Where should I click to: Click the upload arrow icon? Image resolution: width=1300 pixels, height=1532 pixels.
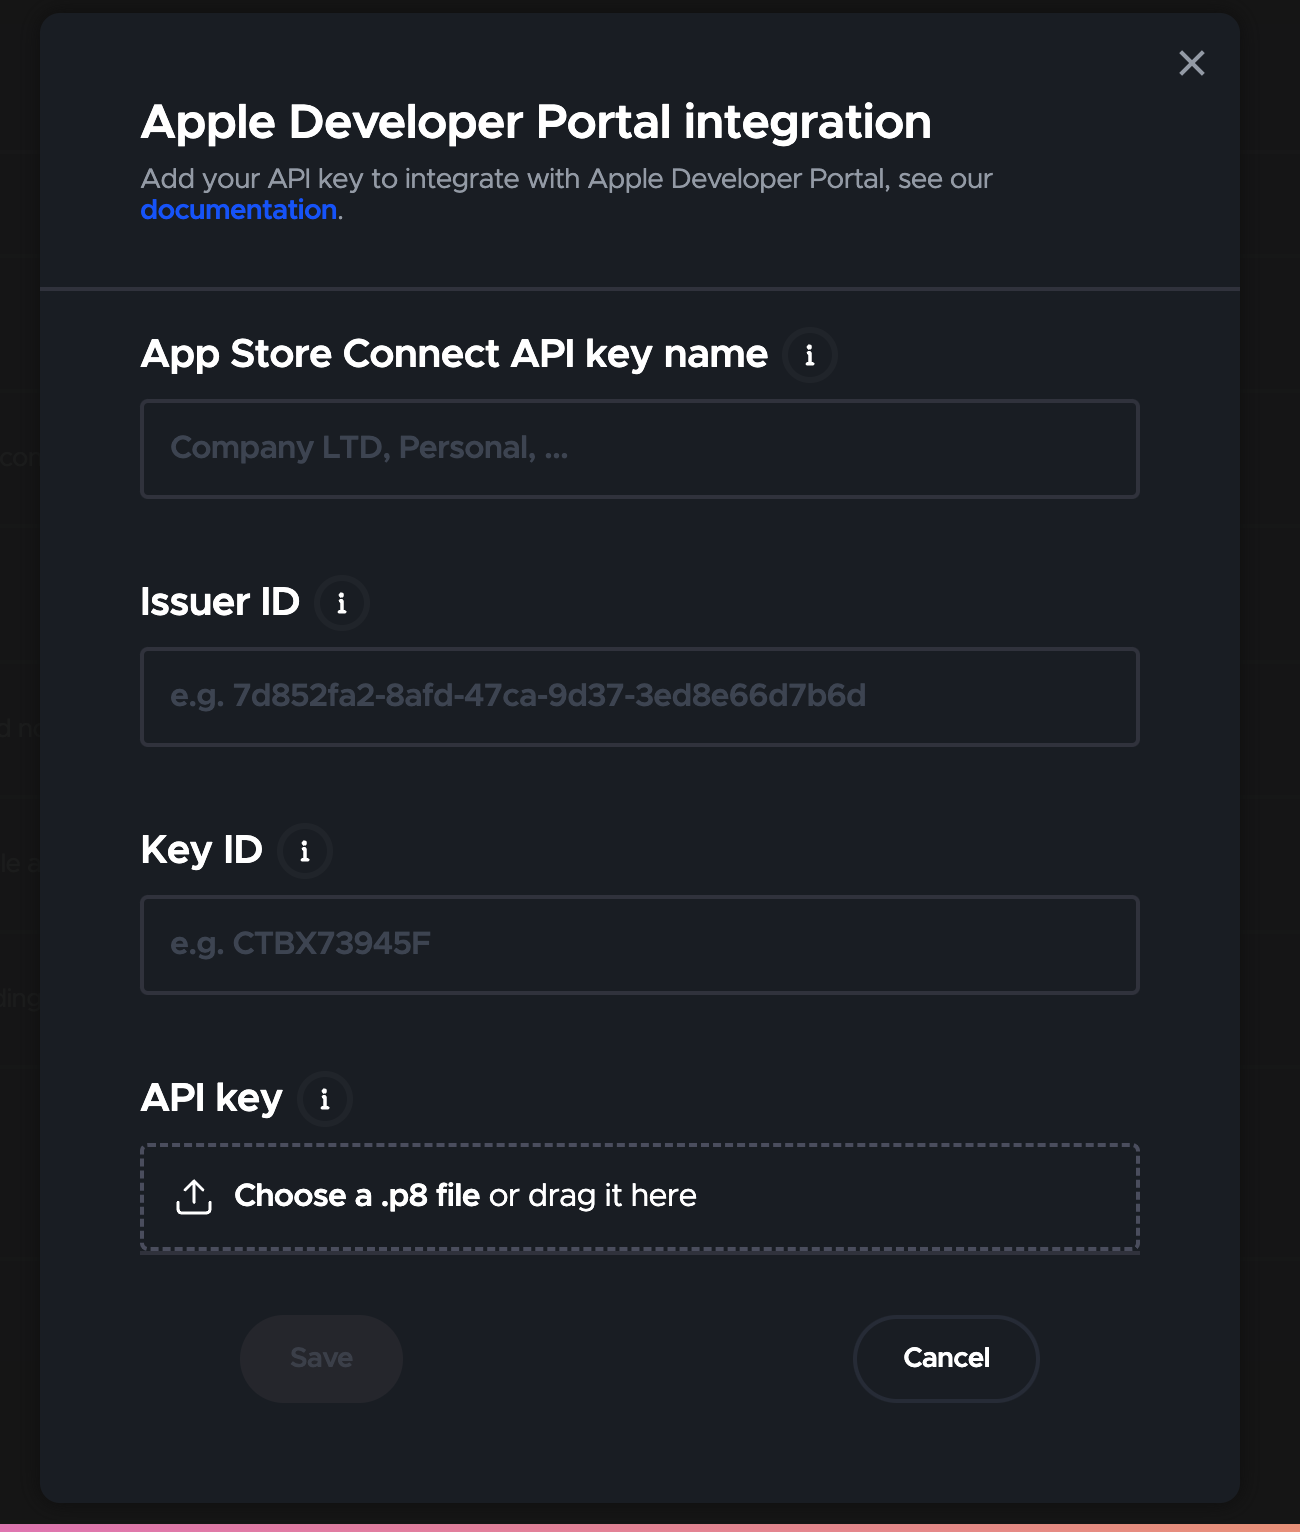(194, 1196)
